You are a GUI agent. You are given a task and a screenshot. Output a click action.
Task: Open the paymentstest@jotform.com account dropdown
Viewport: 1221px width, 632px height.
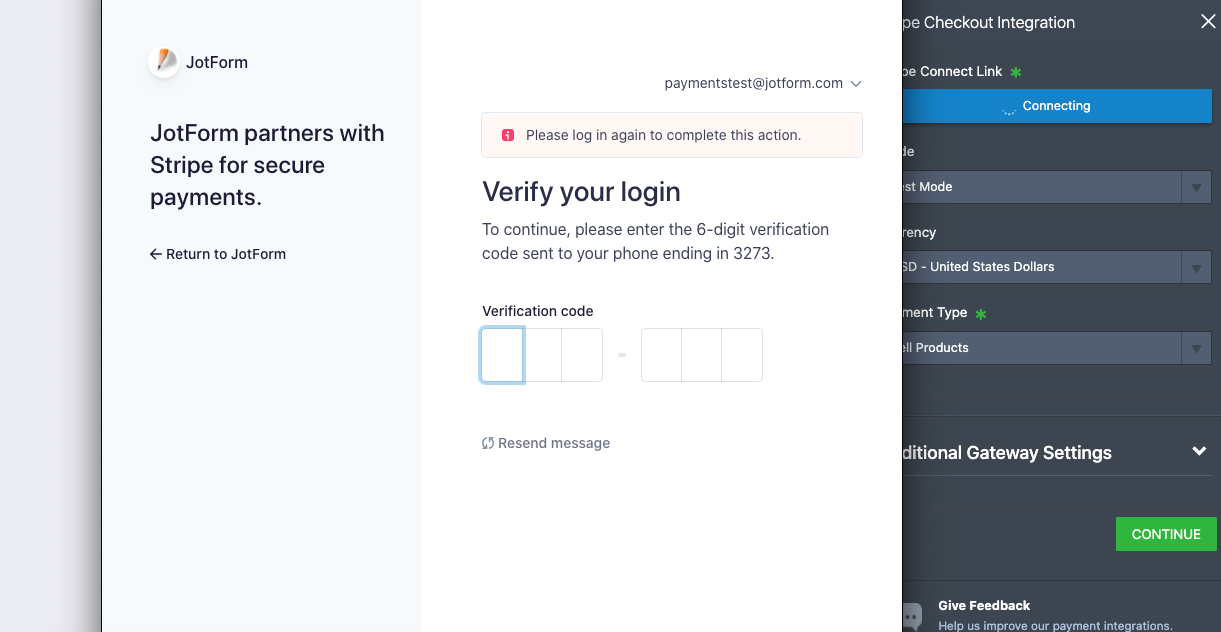tap(762, 84)
